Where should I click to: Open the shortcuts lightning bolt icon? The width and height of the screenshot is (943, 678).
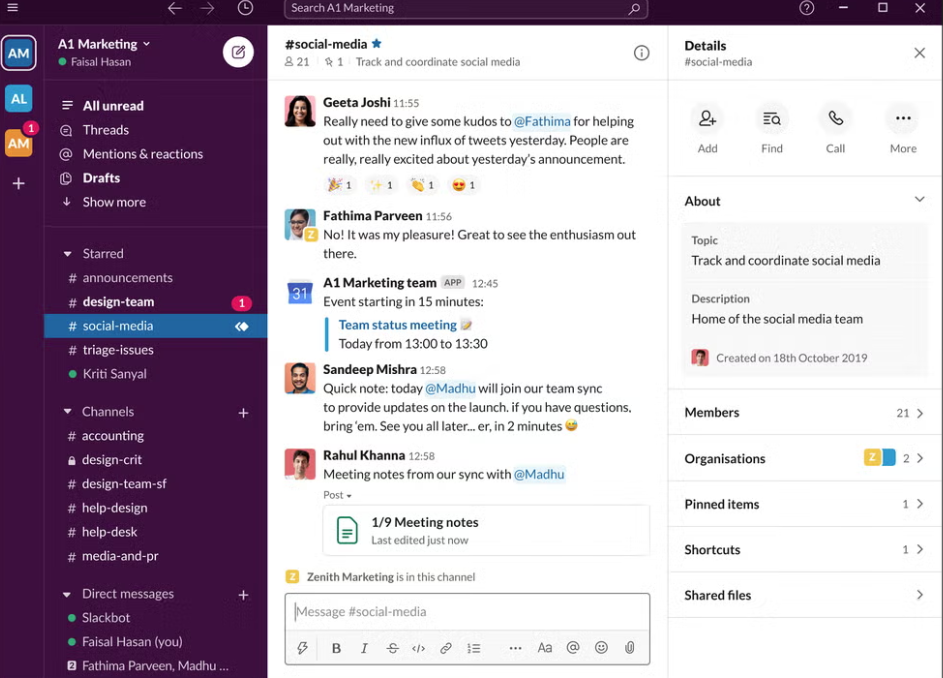pos(303,648)
